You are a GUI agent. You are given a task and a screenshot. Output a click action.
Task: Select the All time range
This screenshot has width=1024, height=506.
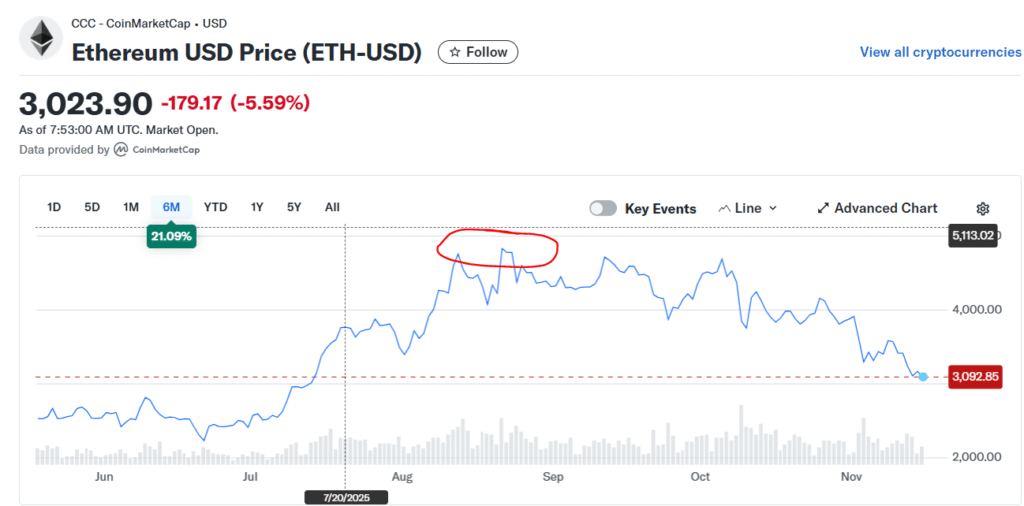point(332,207)
